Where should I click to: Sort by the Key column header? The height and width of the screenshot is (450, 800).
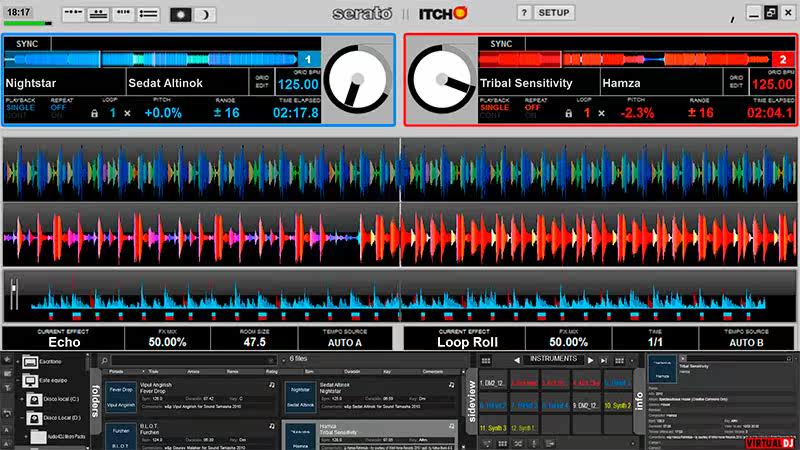[x=387, y=371]
